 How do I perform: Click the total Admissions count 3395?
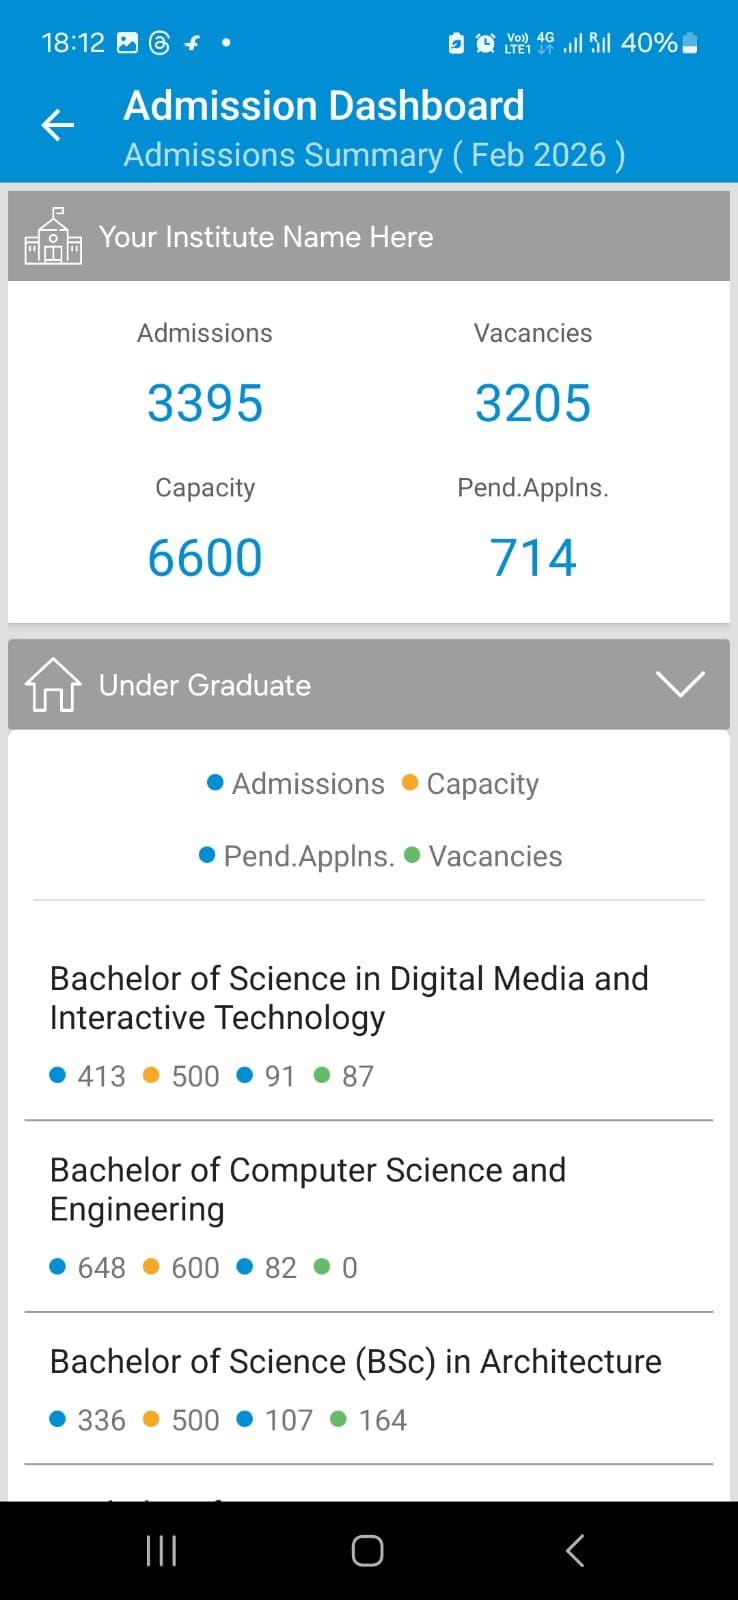tap(205, 403)
